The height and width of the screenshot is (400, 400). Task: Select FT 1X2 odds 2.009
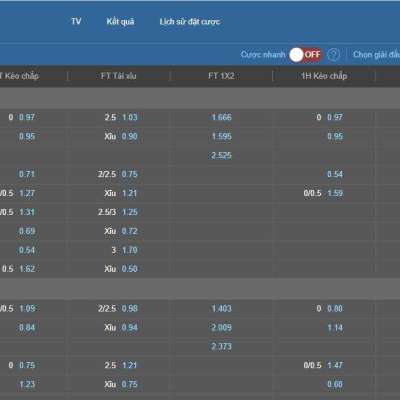pos(222,328)
